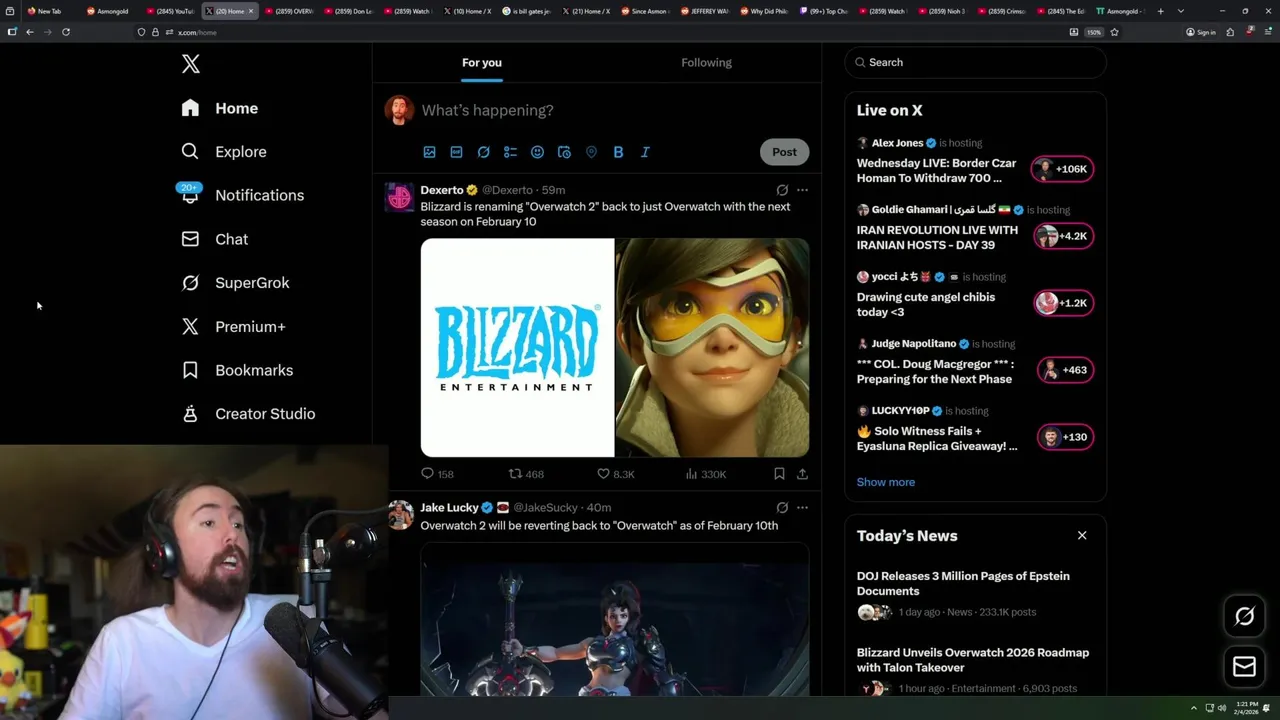Click the Grok enhance icon in composer
This screenshot has height=720, width=1280.
coord(483,152)
